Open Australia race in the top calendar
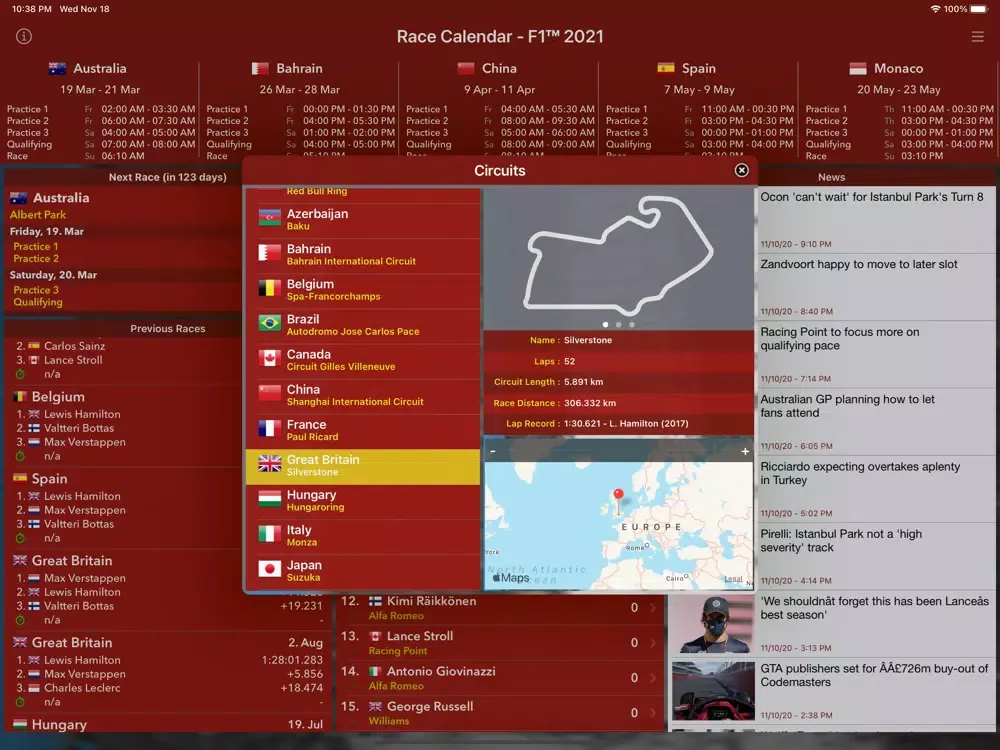The width and height of the screenshot is (1000, 750). [x=100, y=112]
